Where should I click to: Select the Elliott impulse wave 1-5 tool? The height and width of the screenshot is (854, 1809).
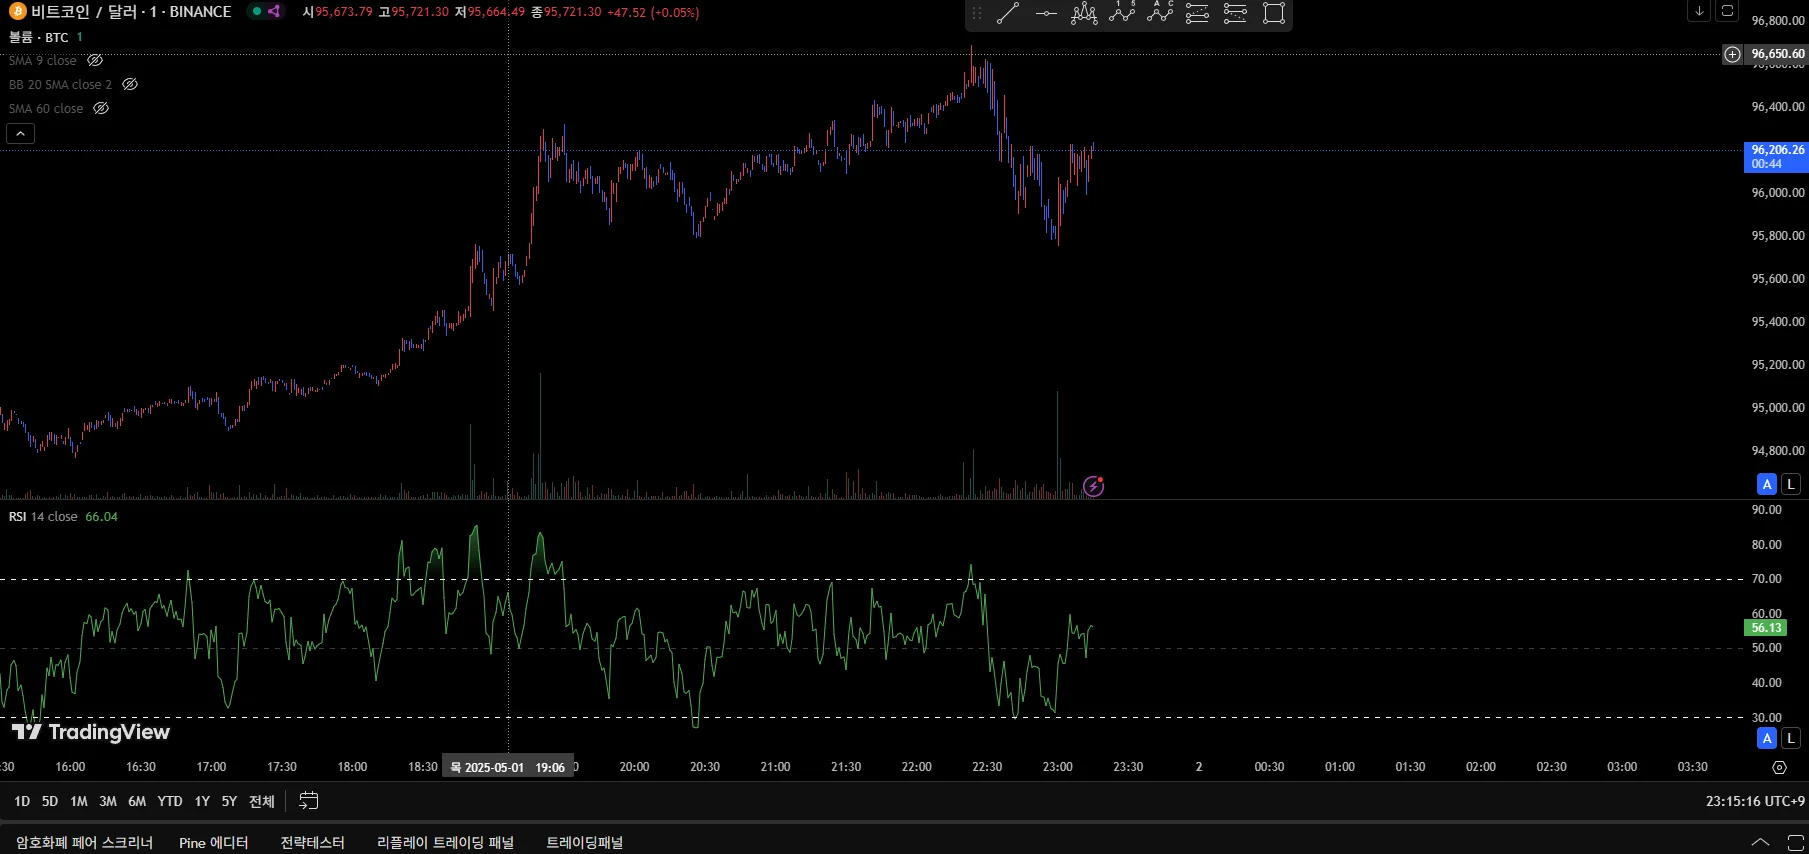pos(1122,13)
